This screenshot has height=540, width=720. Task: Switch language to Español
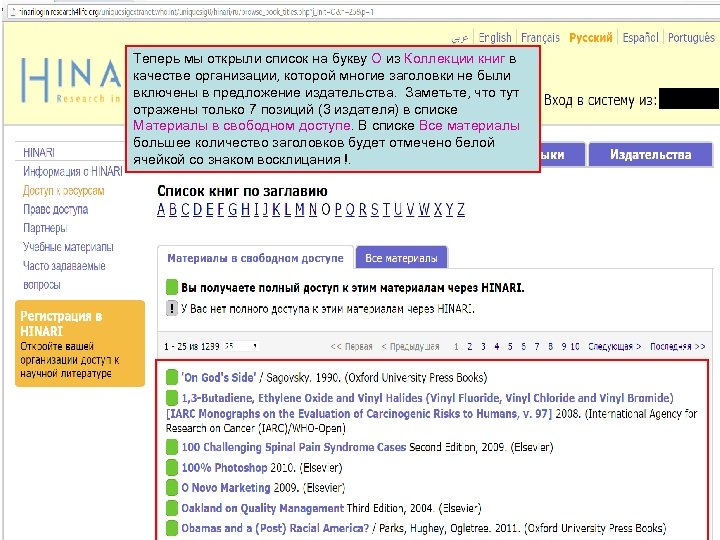640,38
